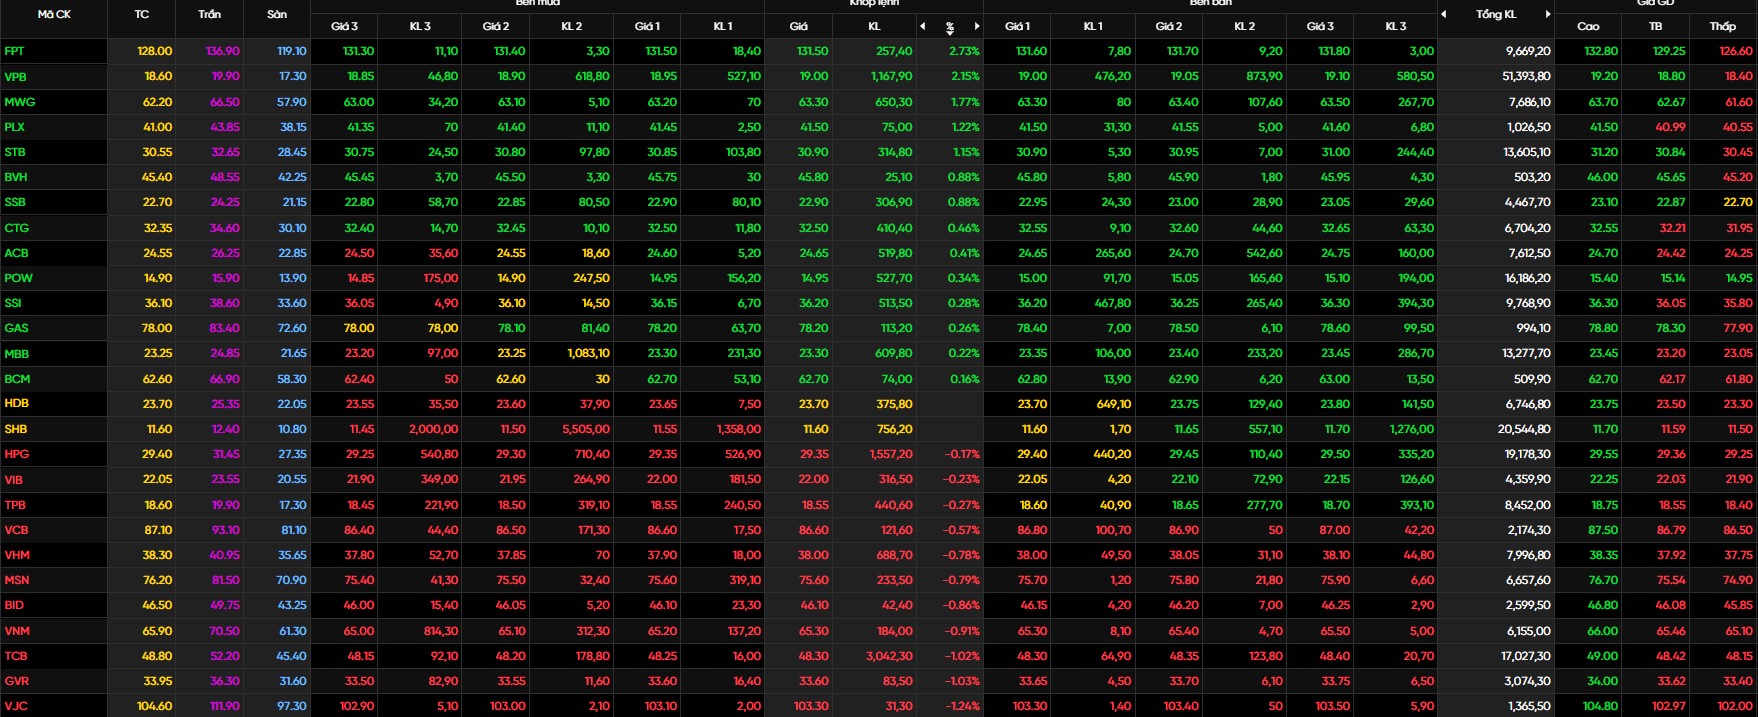Click the right arrow beside the % header
The image size is (1758, 717).
(977, 26)
